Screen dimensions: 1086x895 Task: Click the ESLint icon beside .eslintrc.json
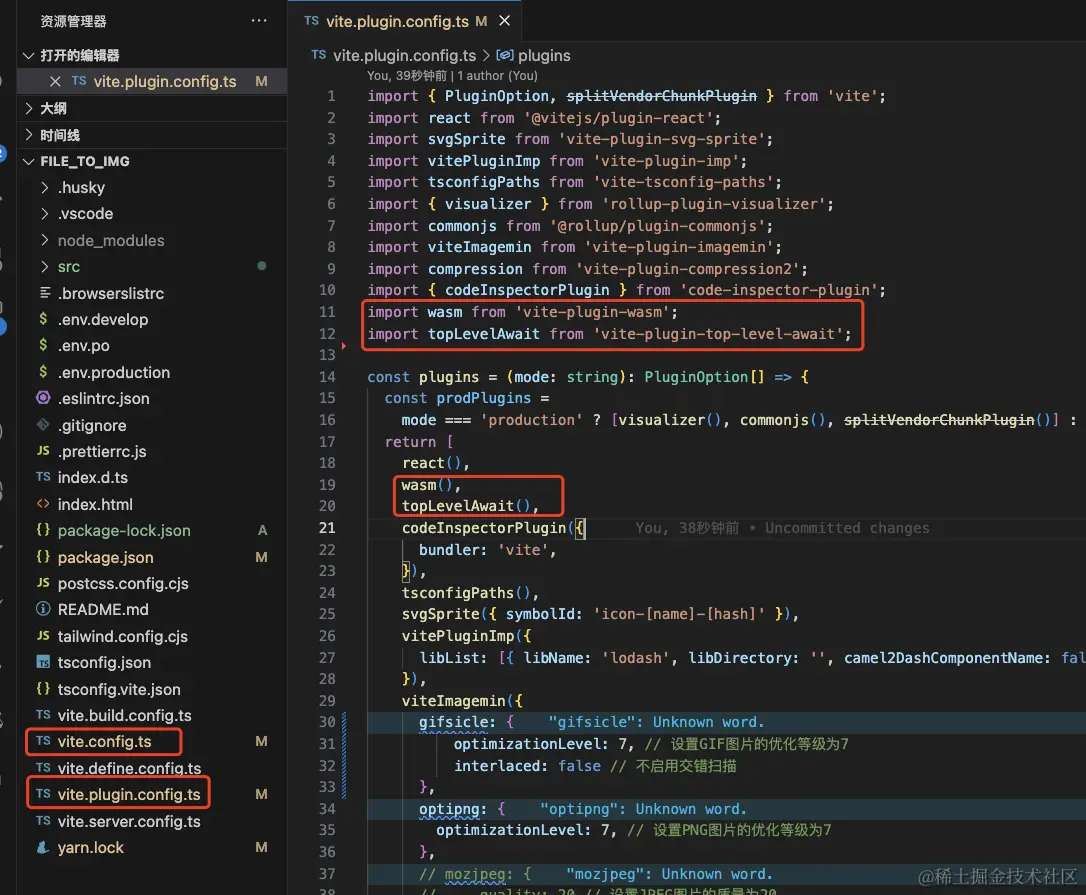(x=43, y=398)
